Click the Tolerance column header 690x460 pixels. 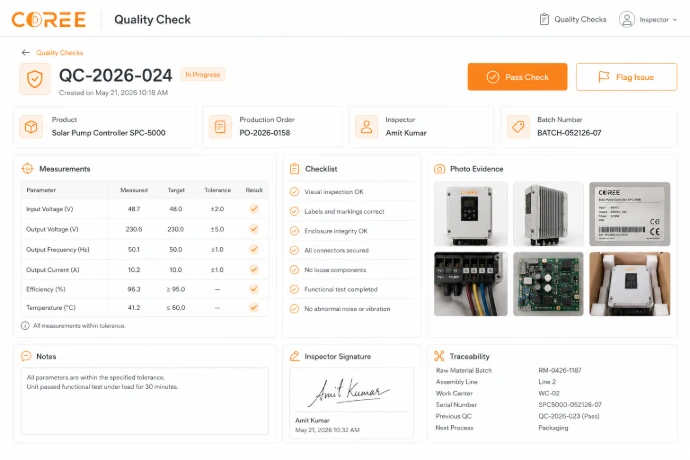point(217,190)
